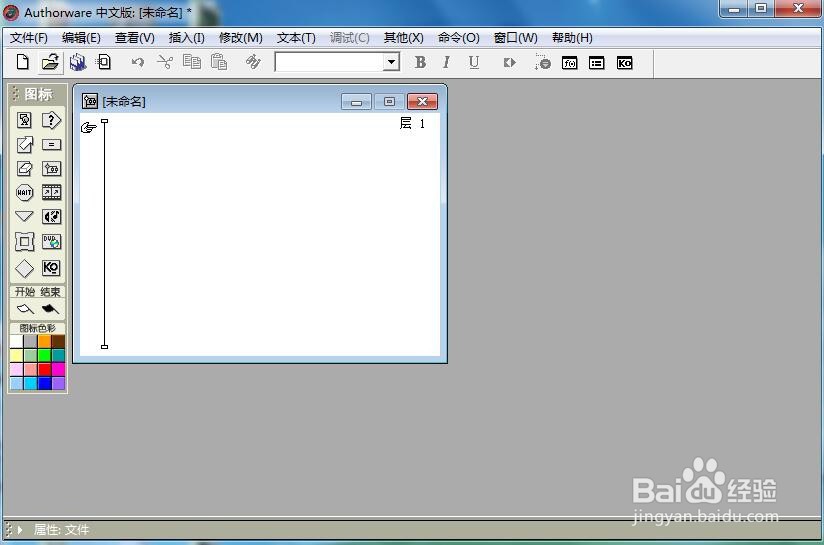Click the Find toolbar icon
Image resolution: width=824 pixels, height=545 pixels.
(x=253, y=62)
